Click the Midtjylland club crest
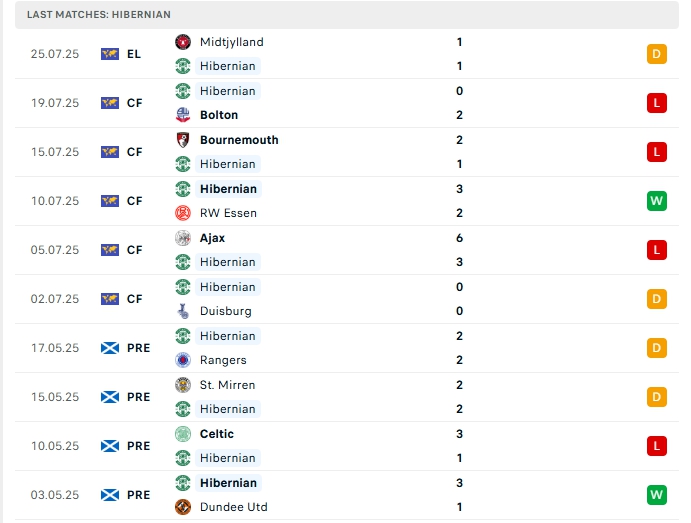The width and height of the screenshot is (691, 523). [183, 42]
